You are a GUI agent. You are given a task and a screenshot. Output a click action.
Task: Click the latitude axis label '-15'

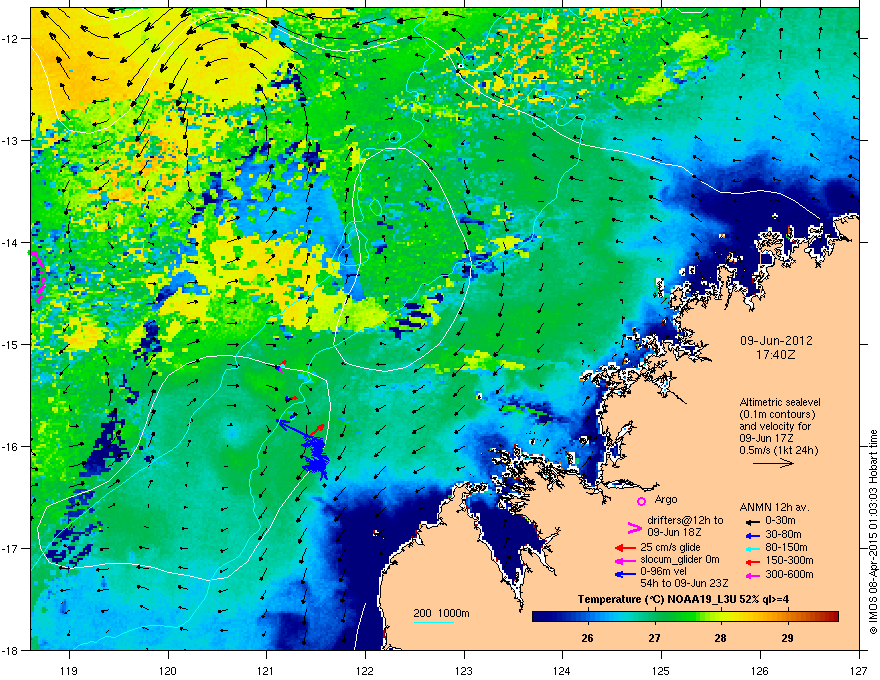(x=10, y=344)
